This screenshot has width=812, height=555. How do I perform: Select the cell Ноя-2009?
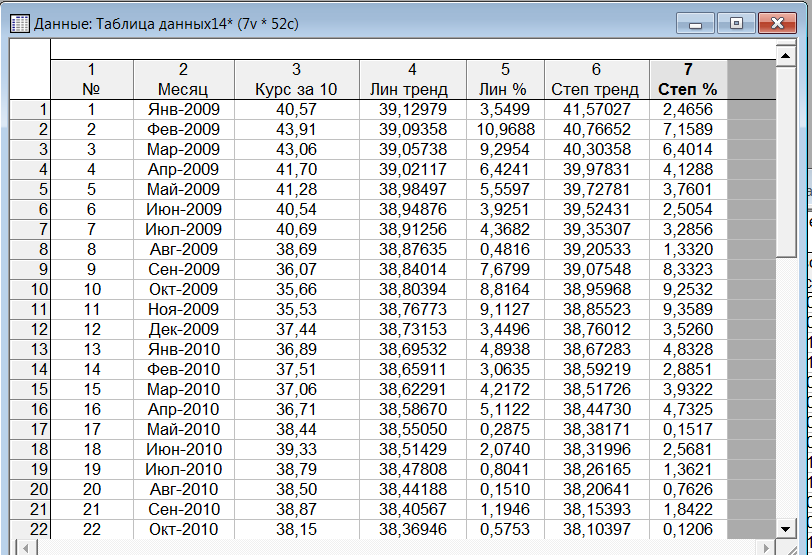pyautogui.click(x=184, y=310)
